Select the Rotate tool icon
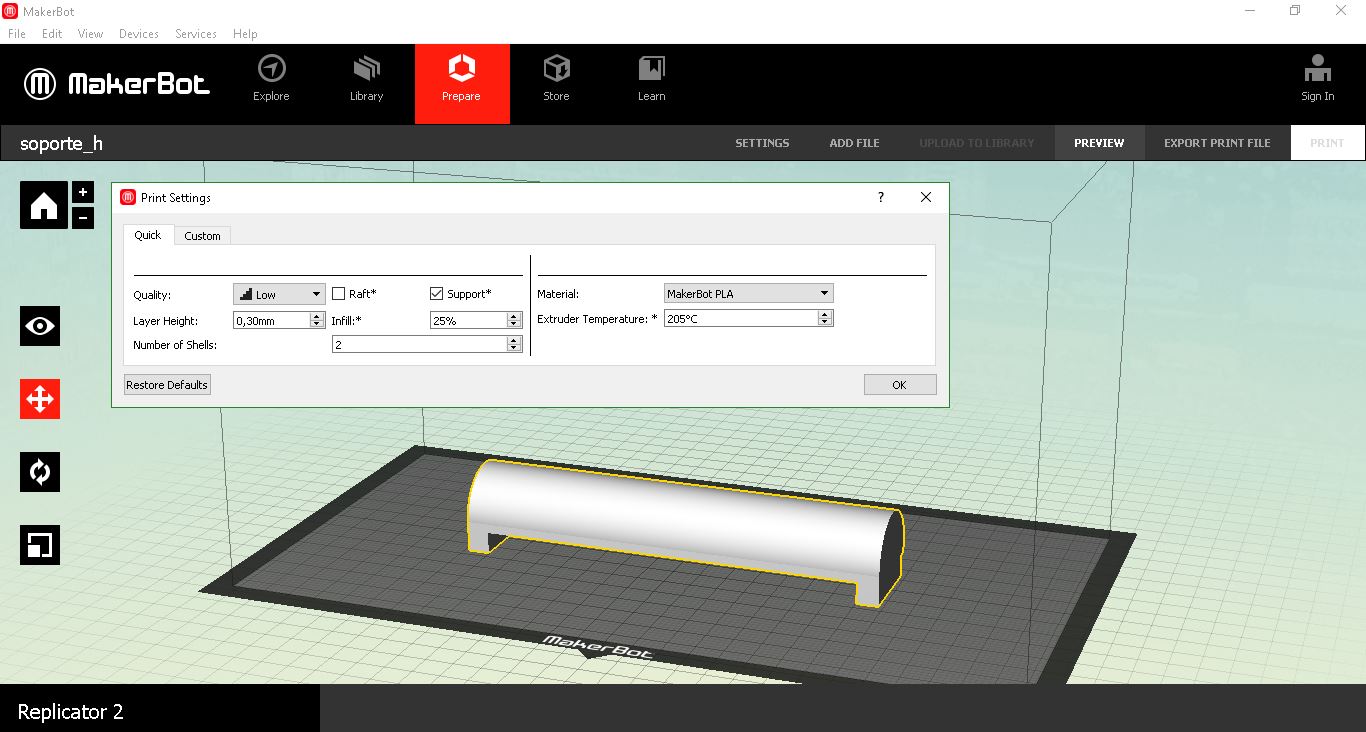1366x732 pixels. 40,472
